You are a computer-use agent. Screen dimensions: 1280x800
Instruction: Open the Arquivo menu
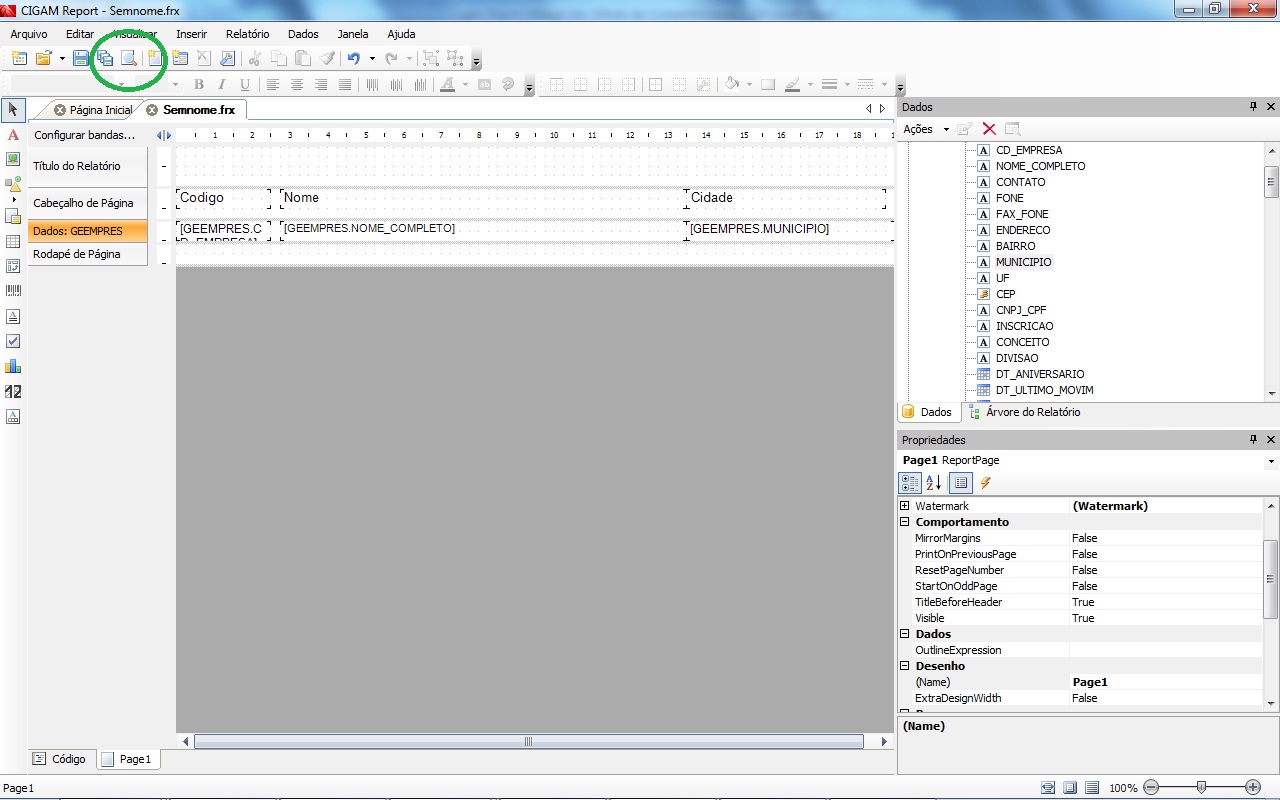tap(29, 34)
